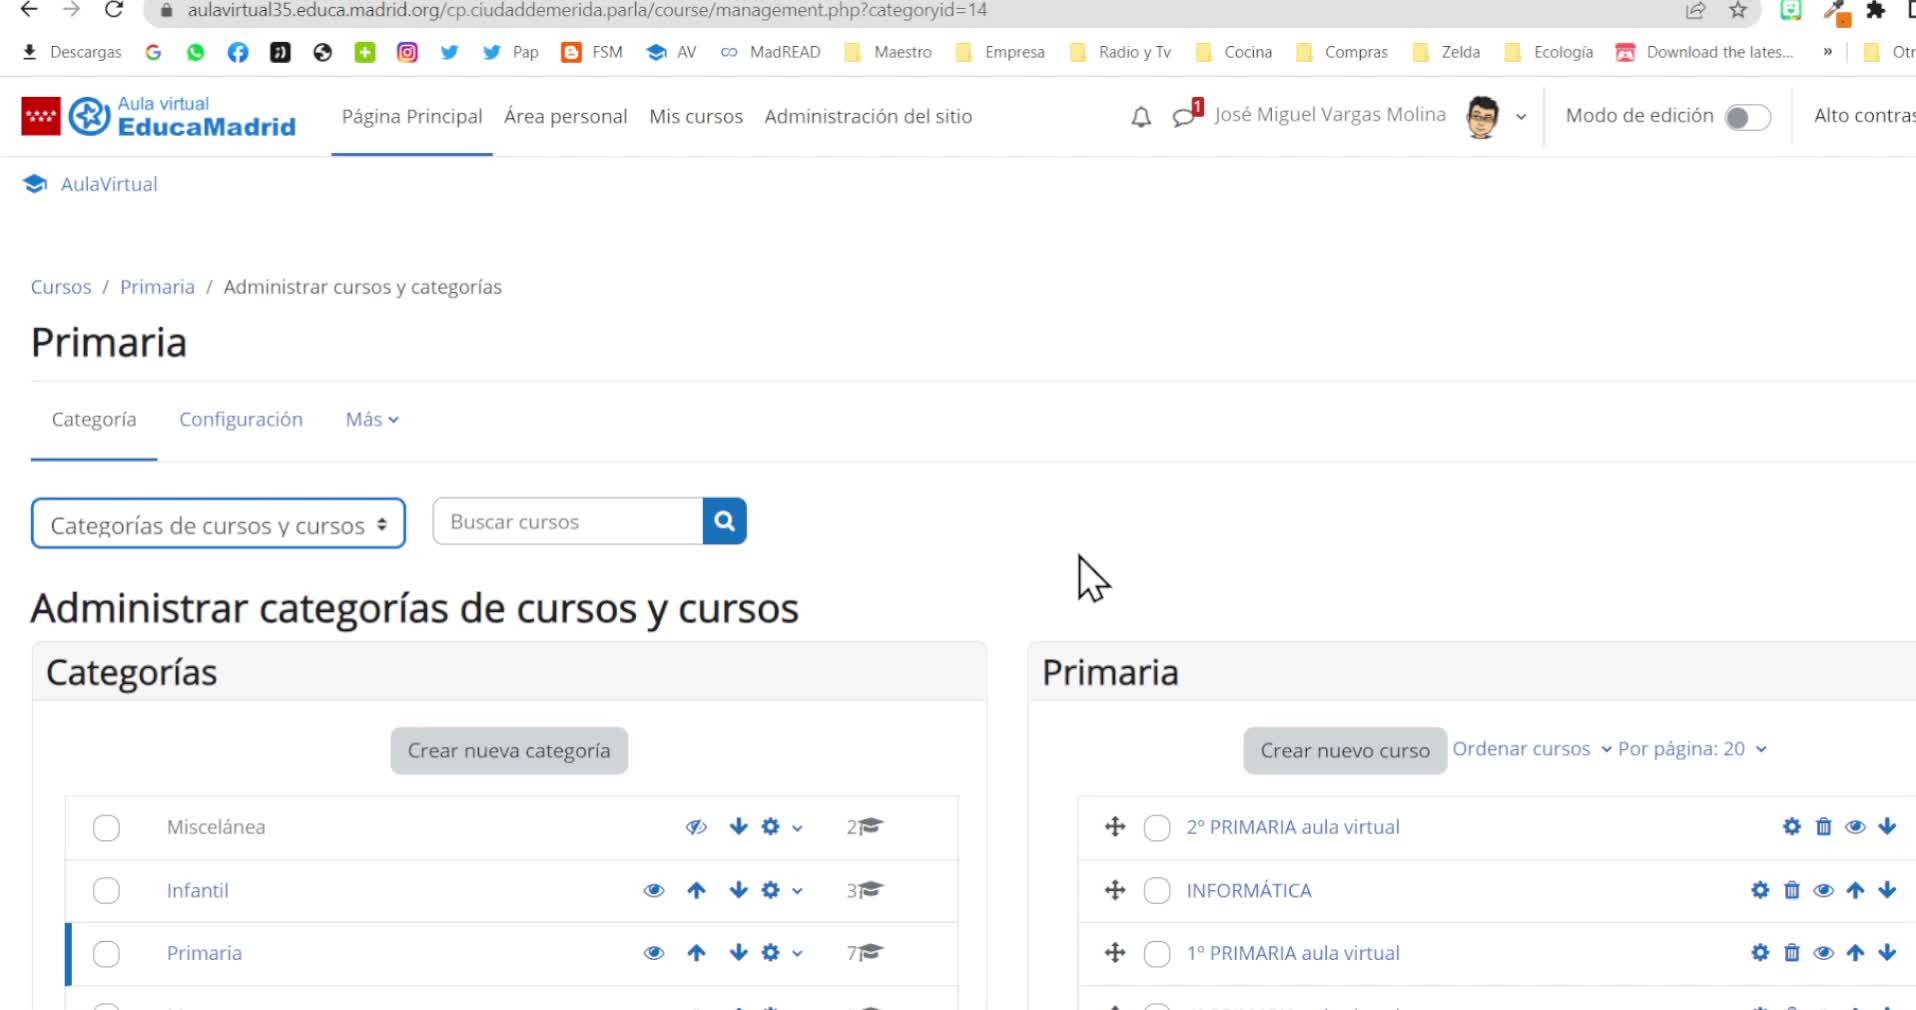The image size is (1916, 1010).
Task: Click the drag handle of INFORMÁTICA course
Action: (x=1115, y=890)
